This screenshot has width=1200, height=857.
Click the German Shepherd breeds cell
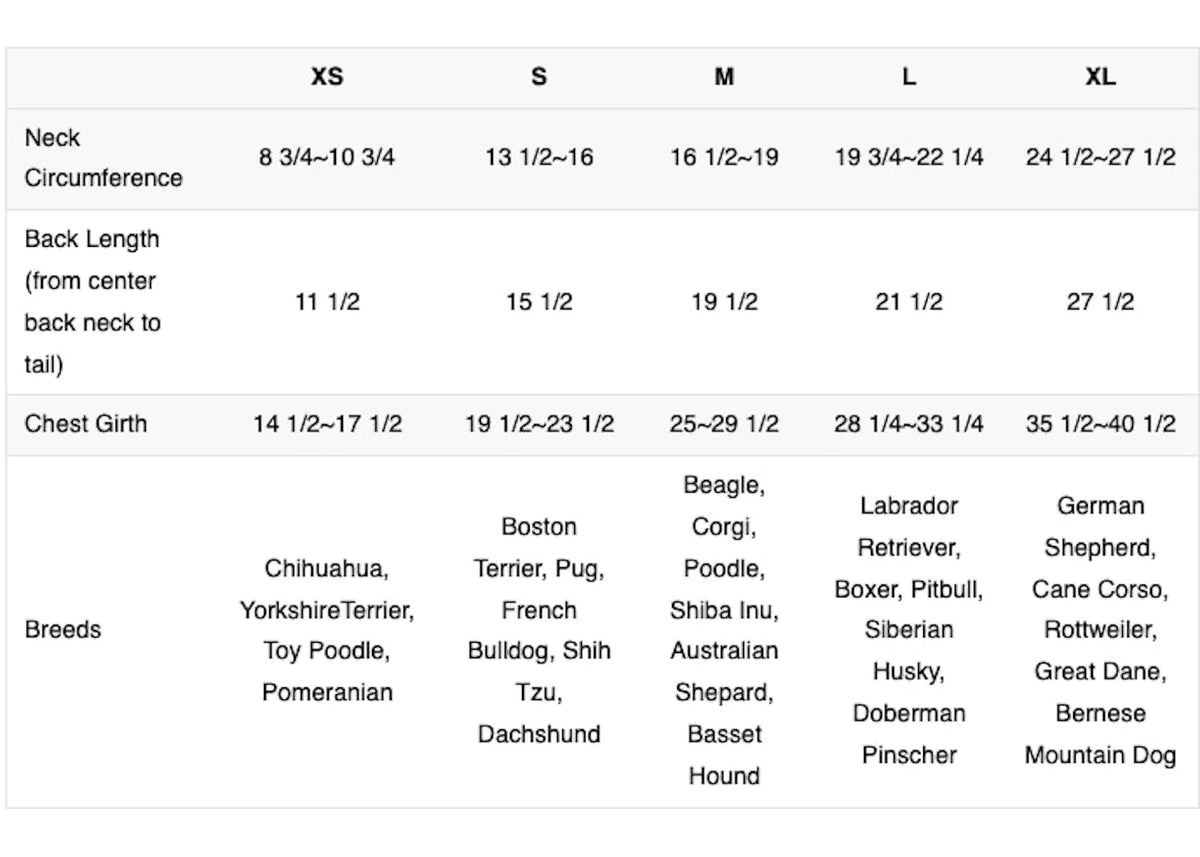1100,630
